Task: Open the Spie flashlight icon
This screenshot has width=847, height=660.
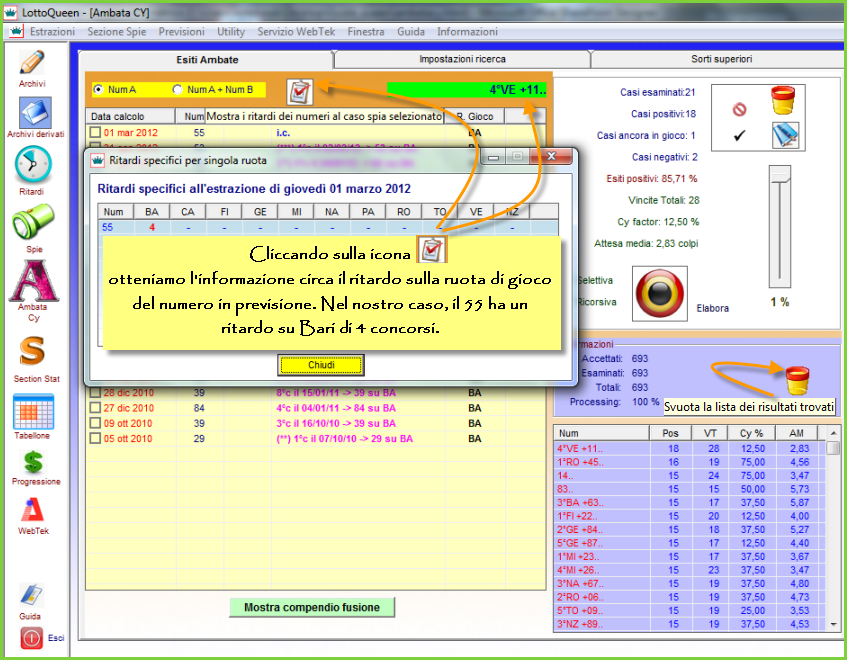Action: click(x=33, y=221)
